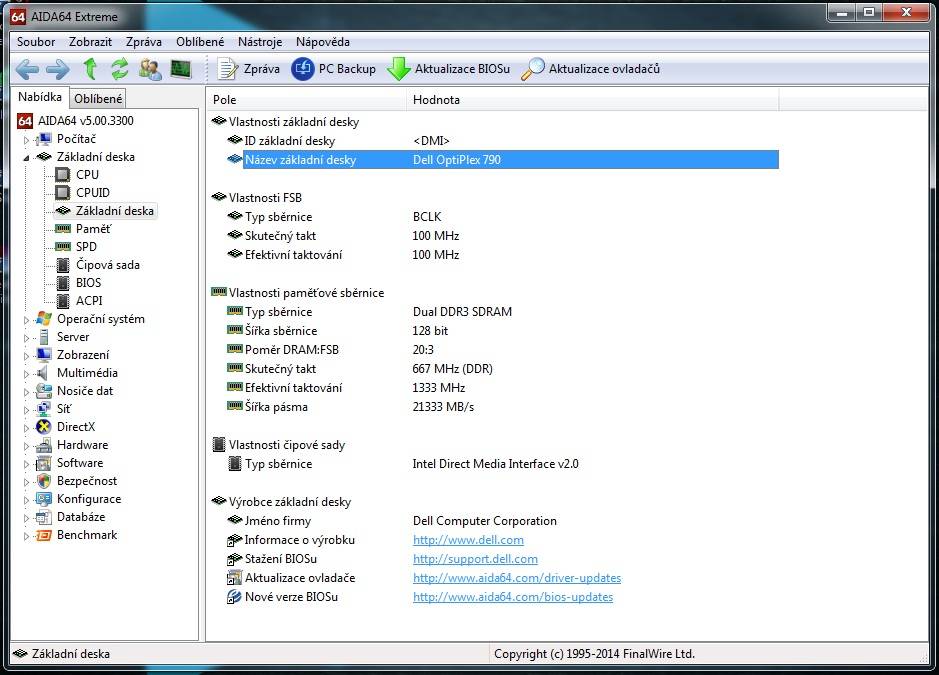Expand the Počítač tree node

click(x=26, y=140)
